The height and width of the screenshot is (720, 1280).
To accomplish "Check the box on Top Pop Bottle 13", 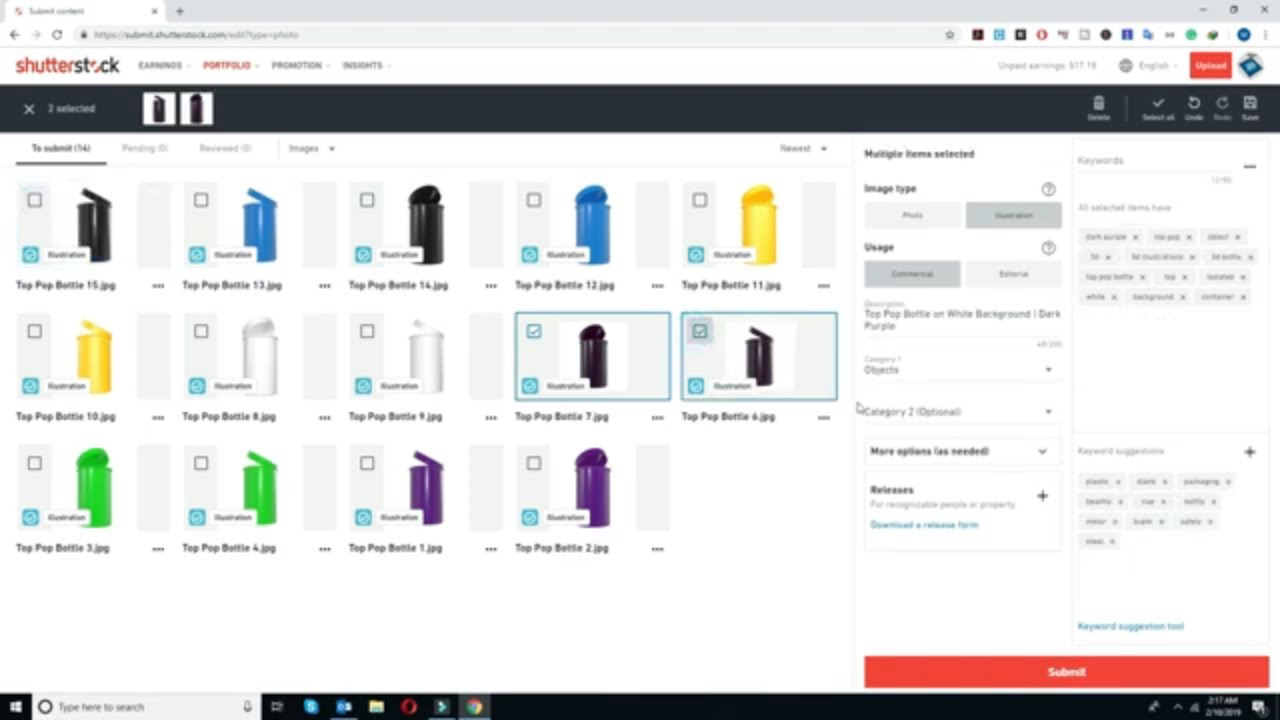I will click(201, 200).
